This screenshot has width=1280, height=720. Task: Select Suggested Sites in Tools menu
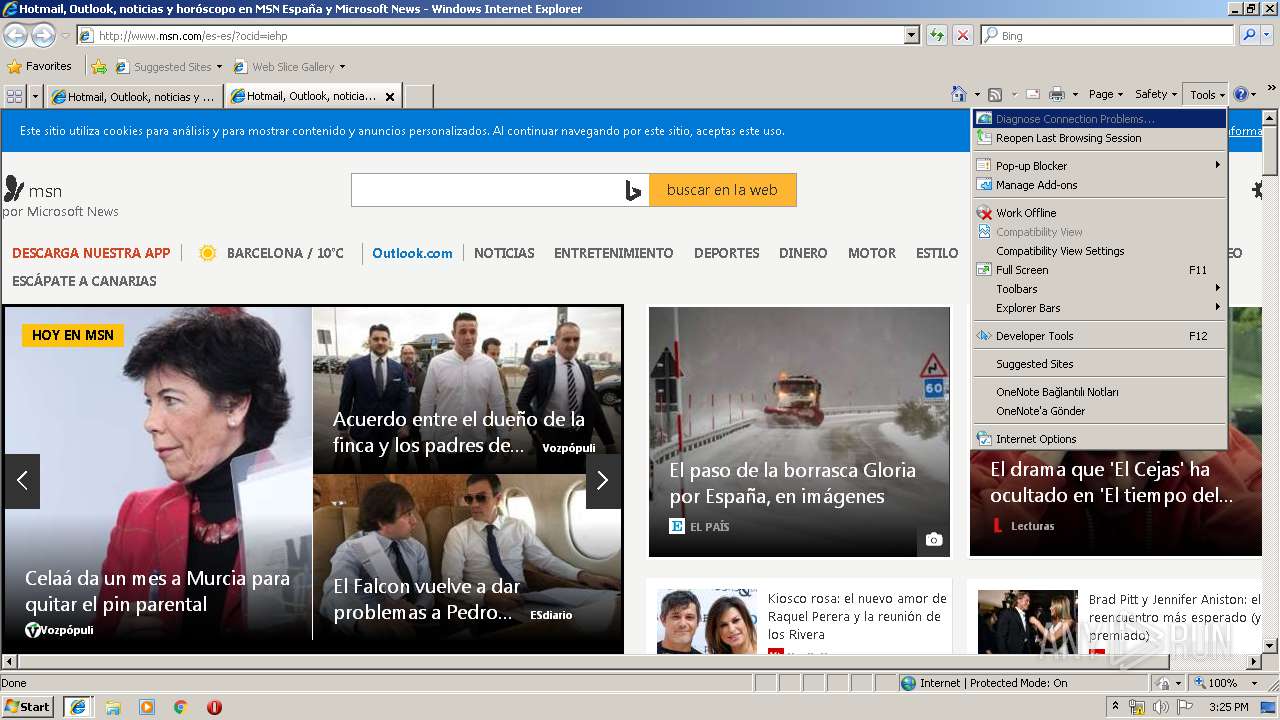click(1099, 364)
